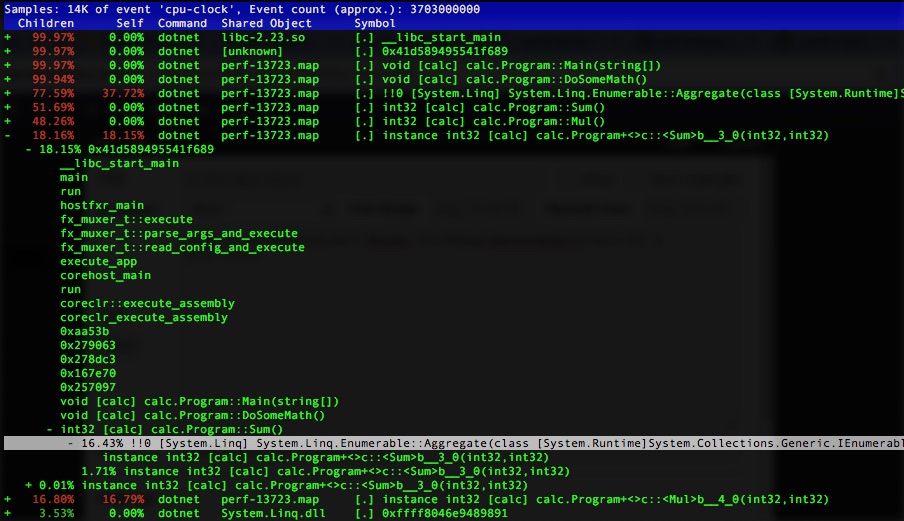Click the 99.97% value in the libc-2.23.so row
904x521 pixels.
pyautogui.click(x=53, y=37)
